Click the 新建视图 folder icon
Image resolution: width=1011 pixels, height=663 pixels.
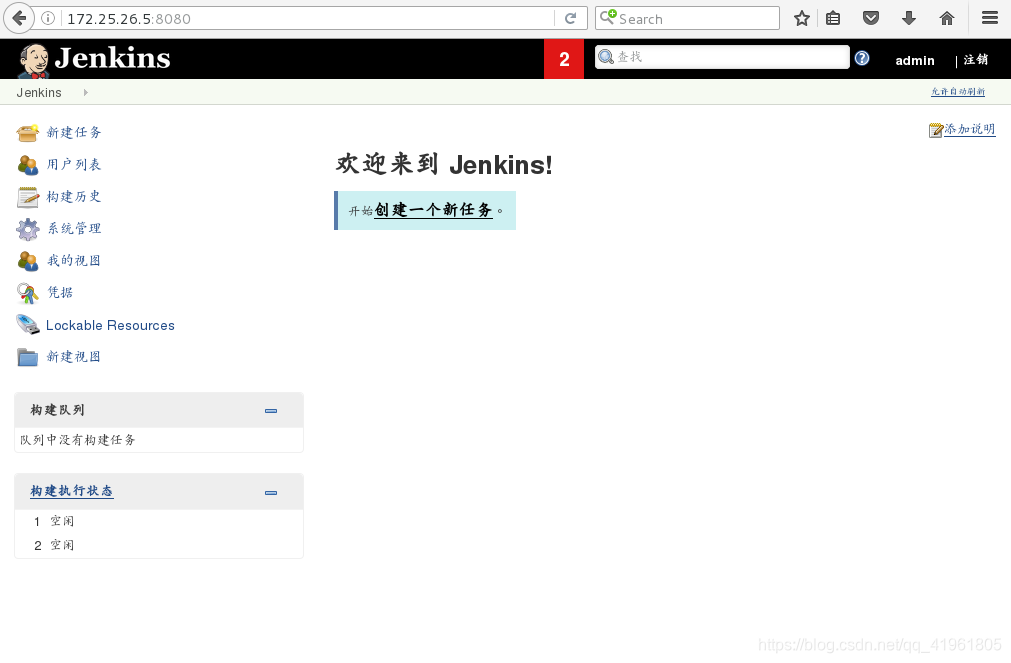click(28, 357)
